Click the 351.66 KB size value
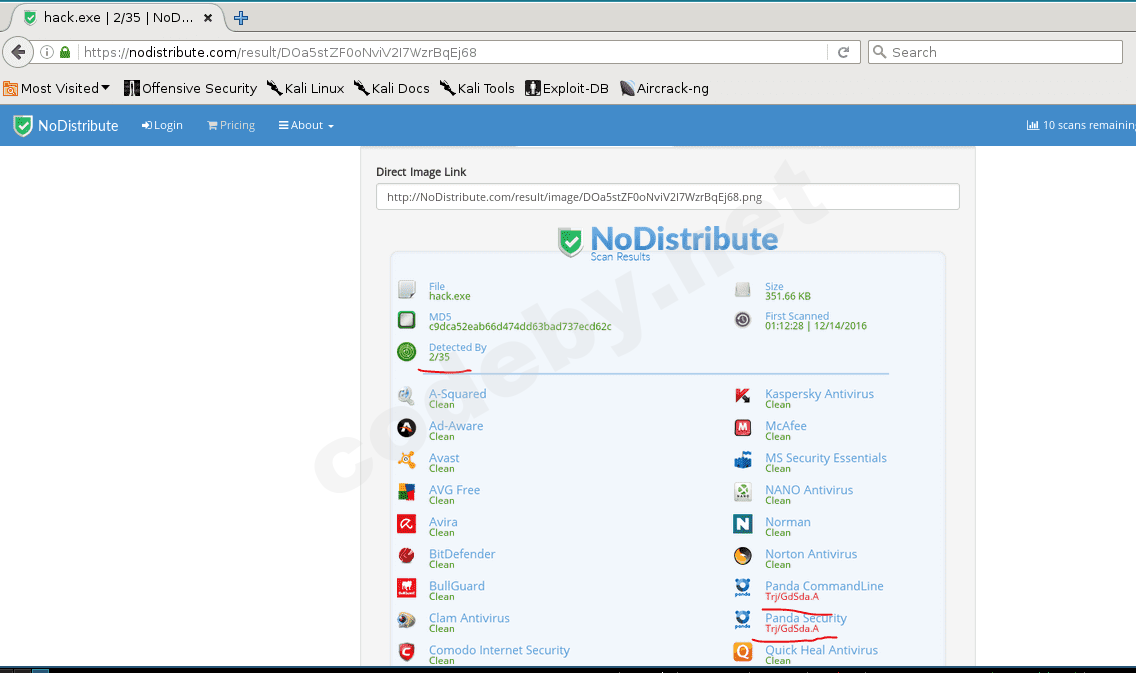Screen dimensions: 1136x673 (788, 296)
